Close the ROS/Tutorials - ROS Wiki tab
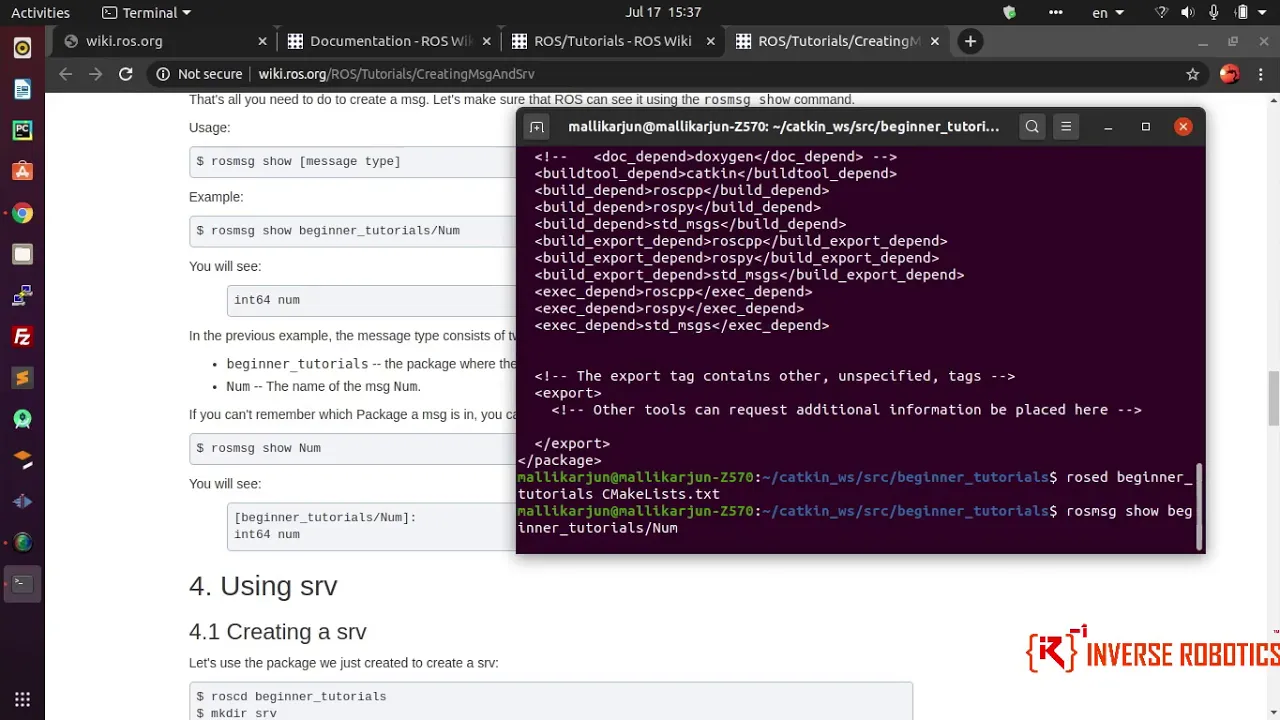Screen dimensions: 1280x720 pos(711,41)
